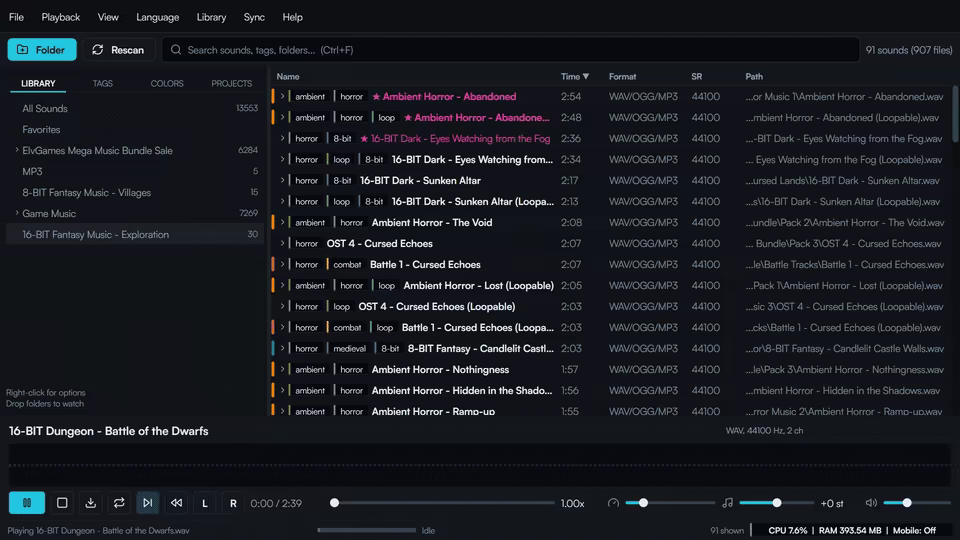Open the Language menu
The image size is (960, 540).
click(157, 17)
